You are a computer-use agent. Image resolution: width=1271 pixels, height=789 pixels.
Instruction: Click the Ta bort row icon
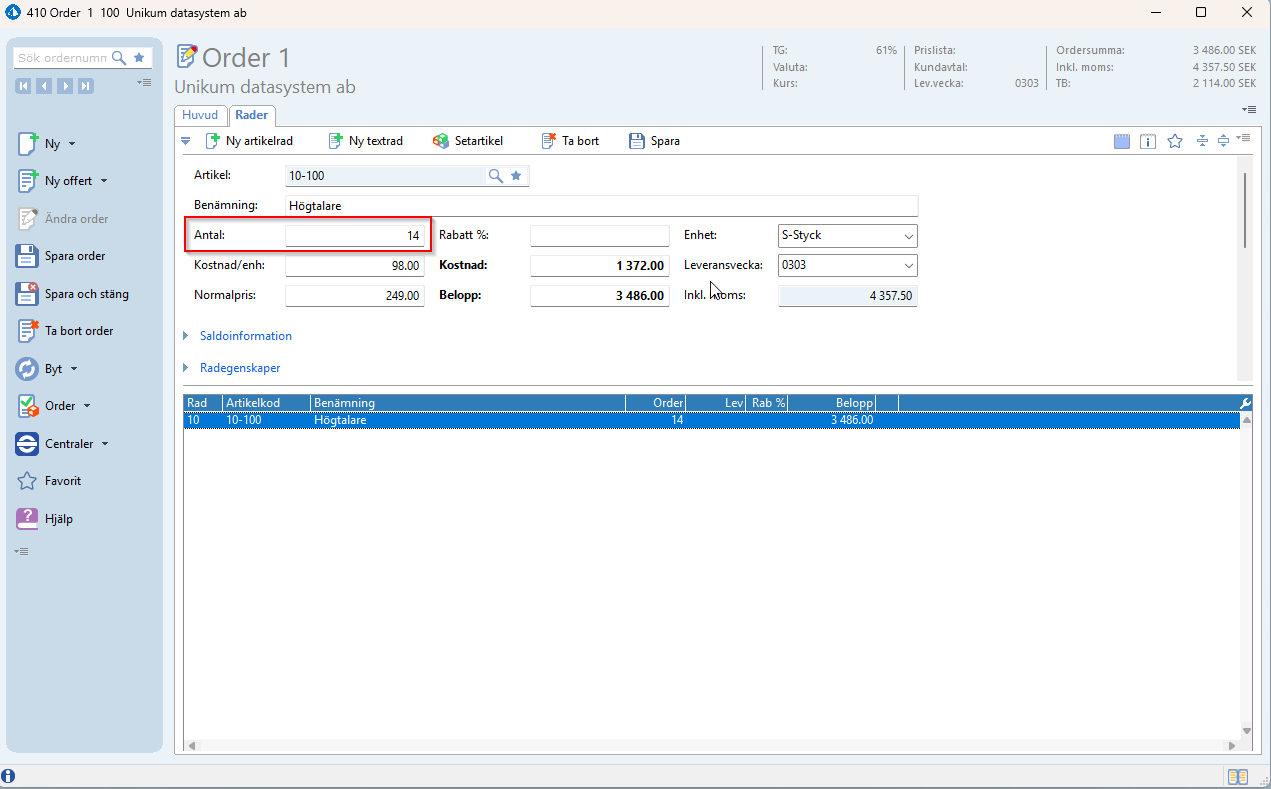click(548, 141)
